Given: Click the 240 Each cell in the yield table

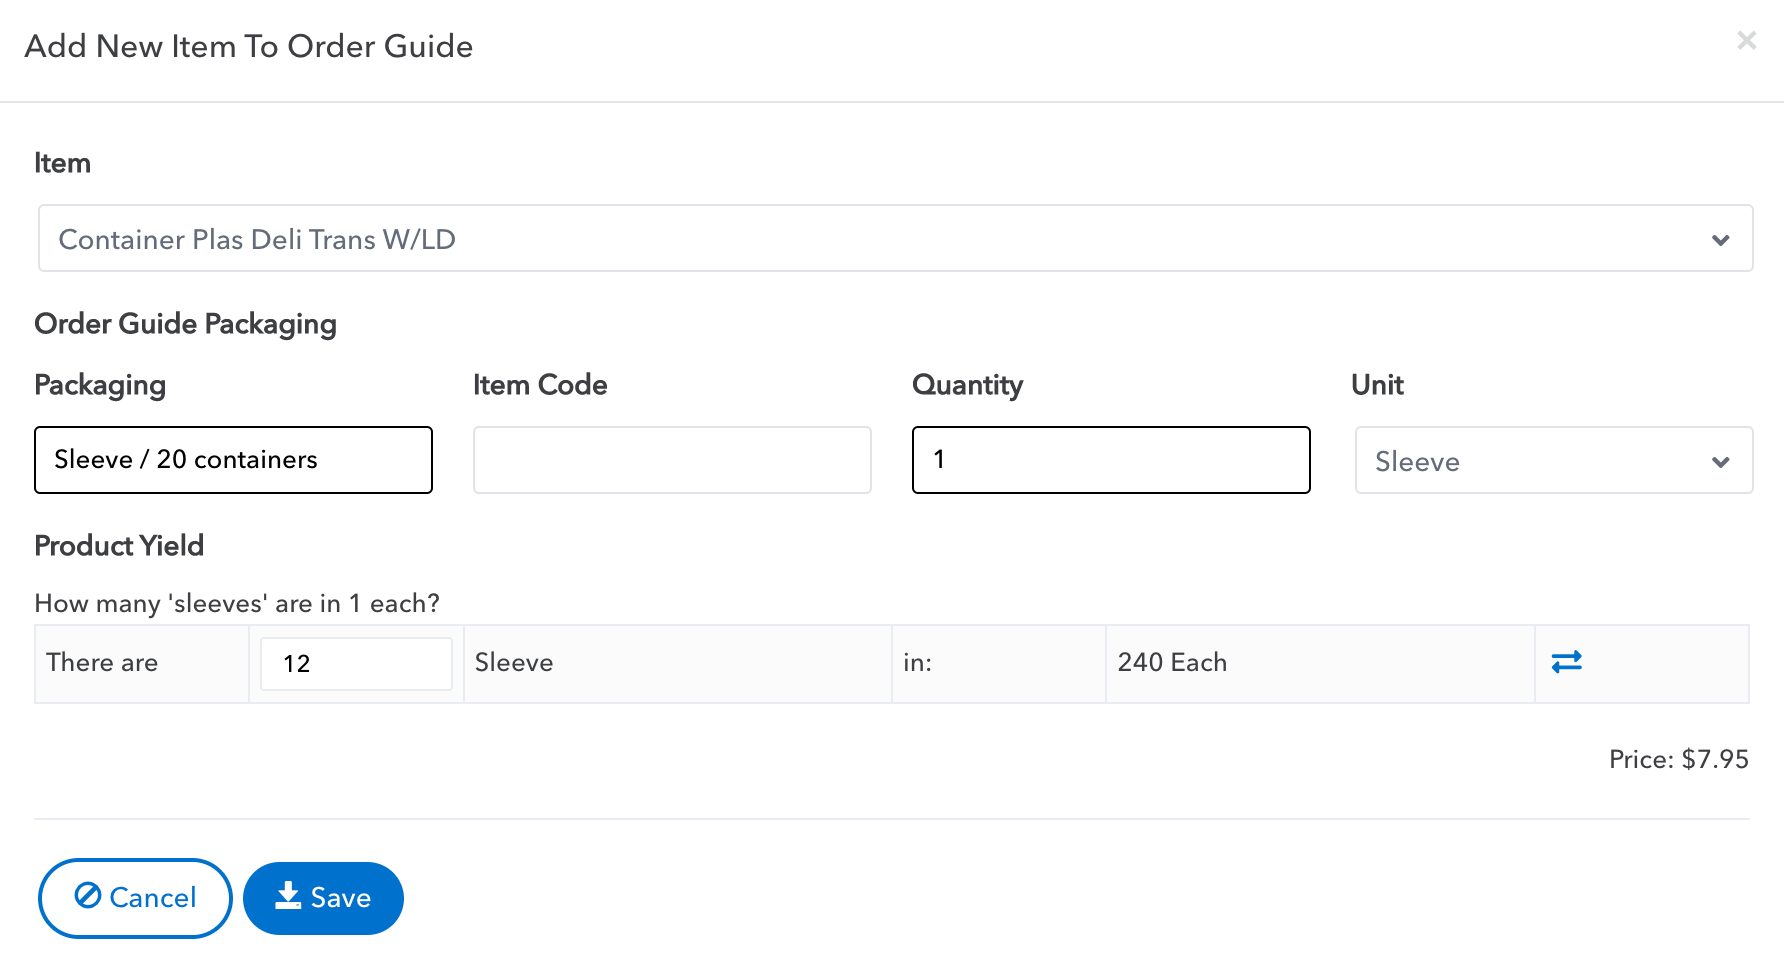Looking at the screenshot, I should (x=1172, y=662).
